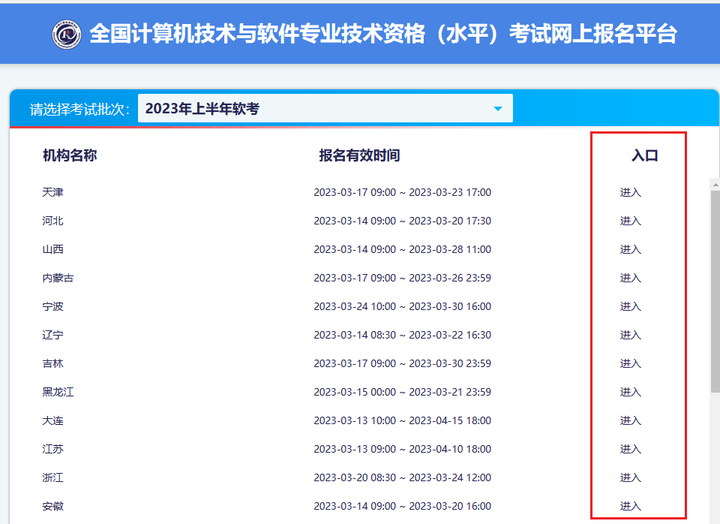Screen dimensions: 720x524
Task: Select the 浙江 institution name
Action: (53, 478)
